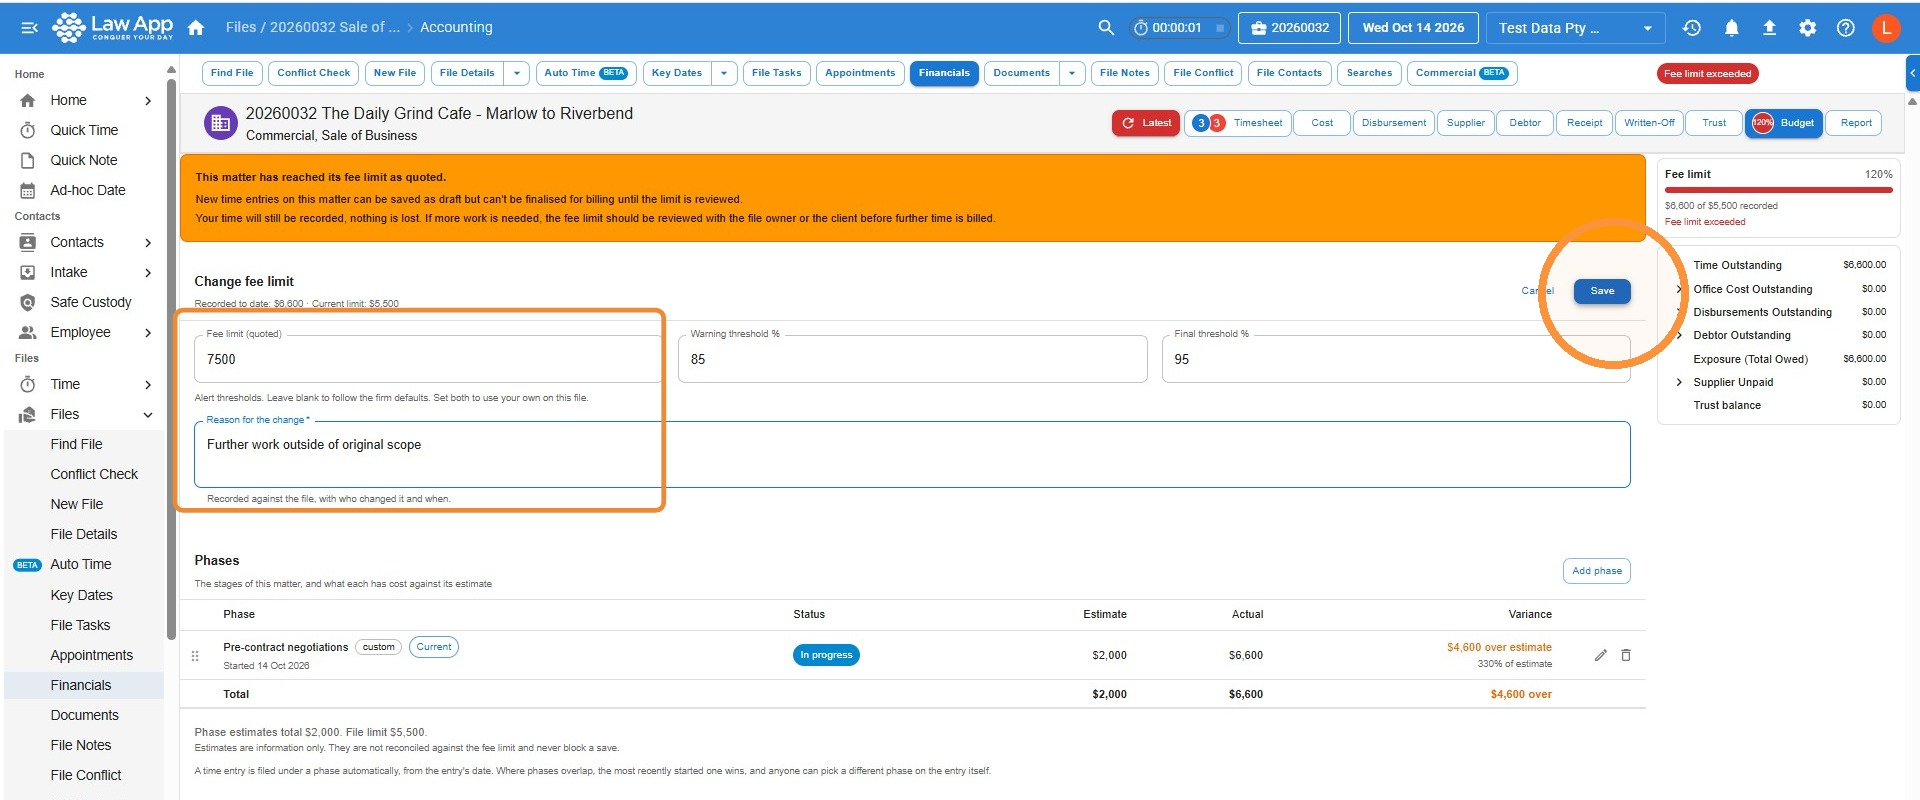The height and width of the screenshot is (800, 1920).
Task: Open the Debtor tab
Action: click(1525, 123)
